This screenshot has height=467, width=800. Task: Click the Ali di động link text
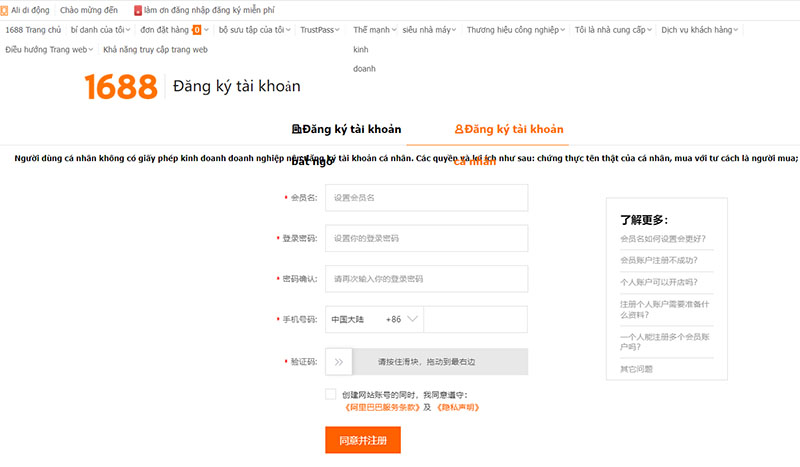30,10
